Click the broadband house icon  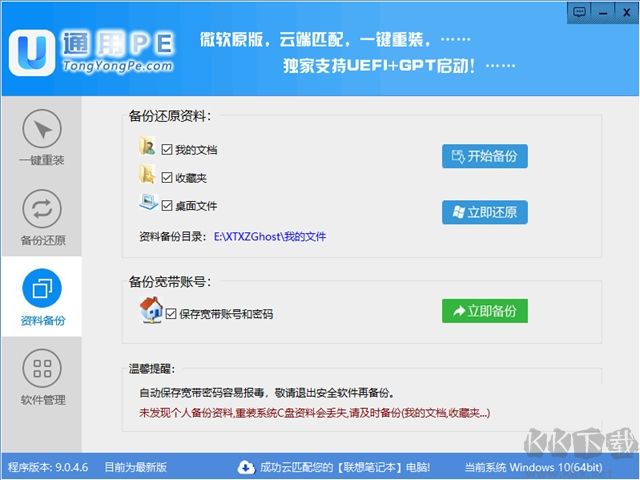click(151, 310)
